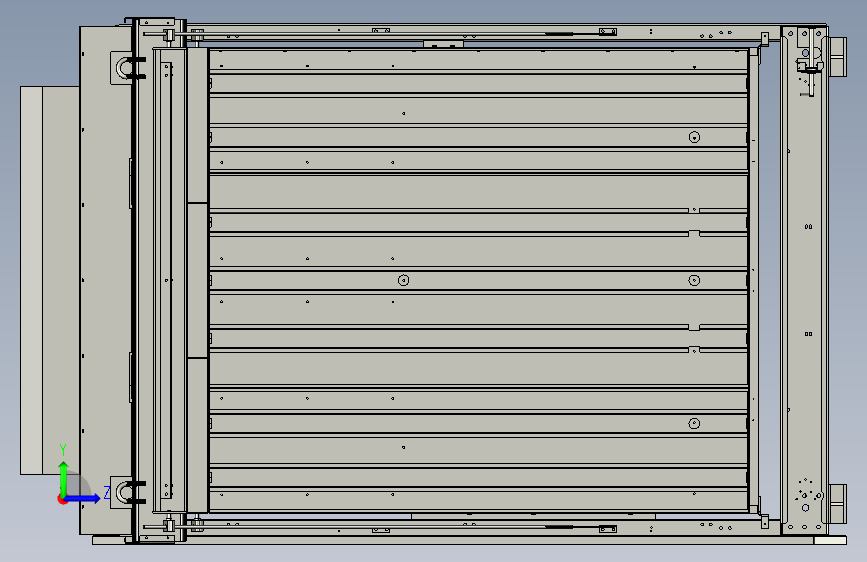Select the circled hole at panel center

[404, 280]
